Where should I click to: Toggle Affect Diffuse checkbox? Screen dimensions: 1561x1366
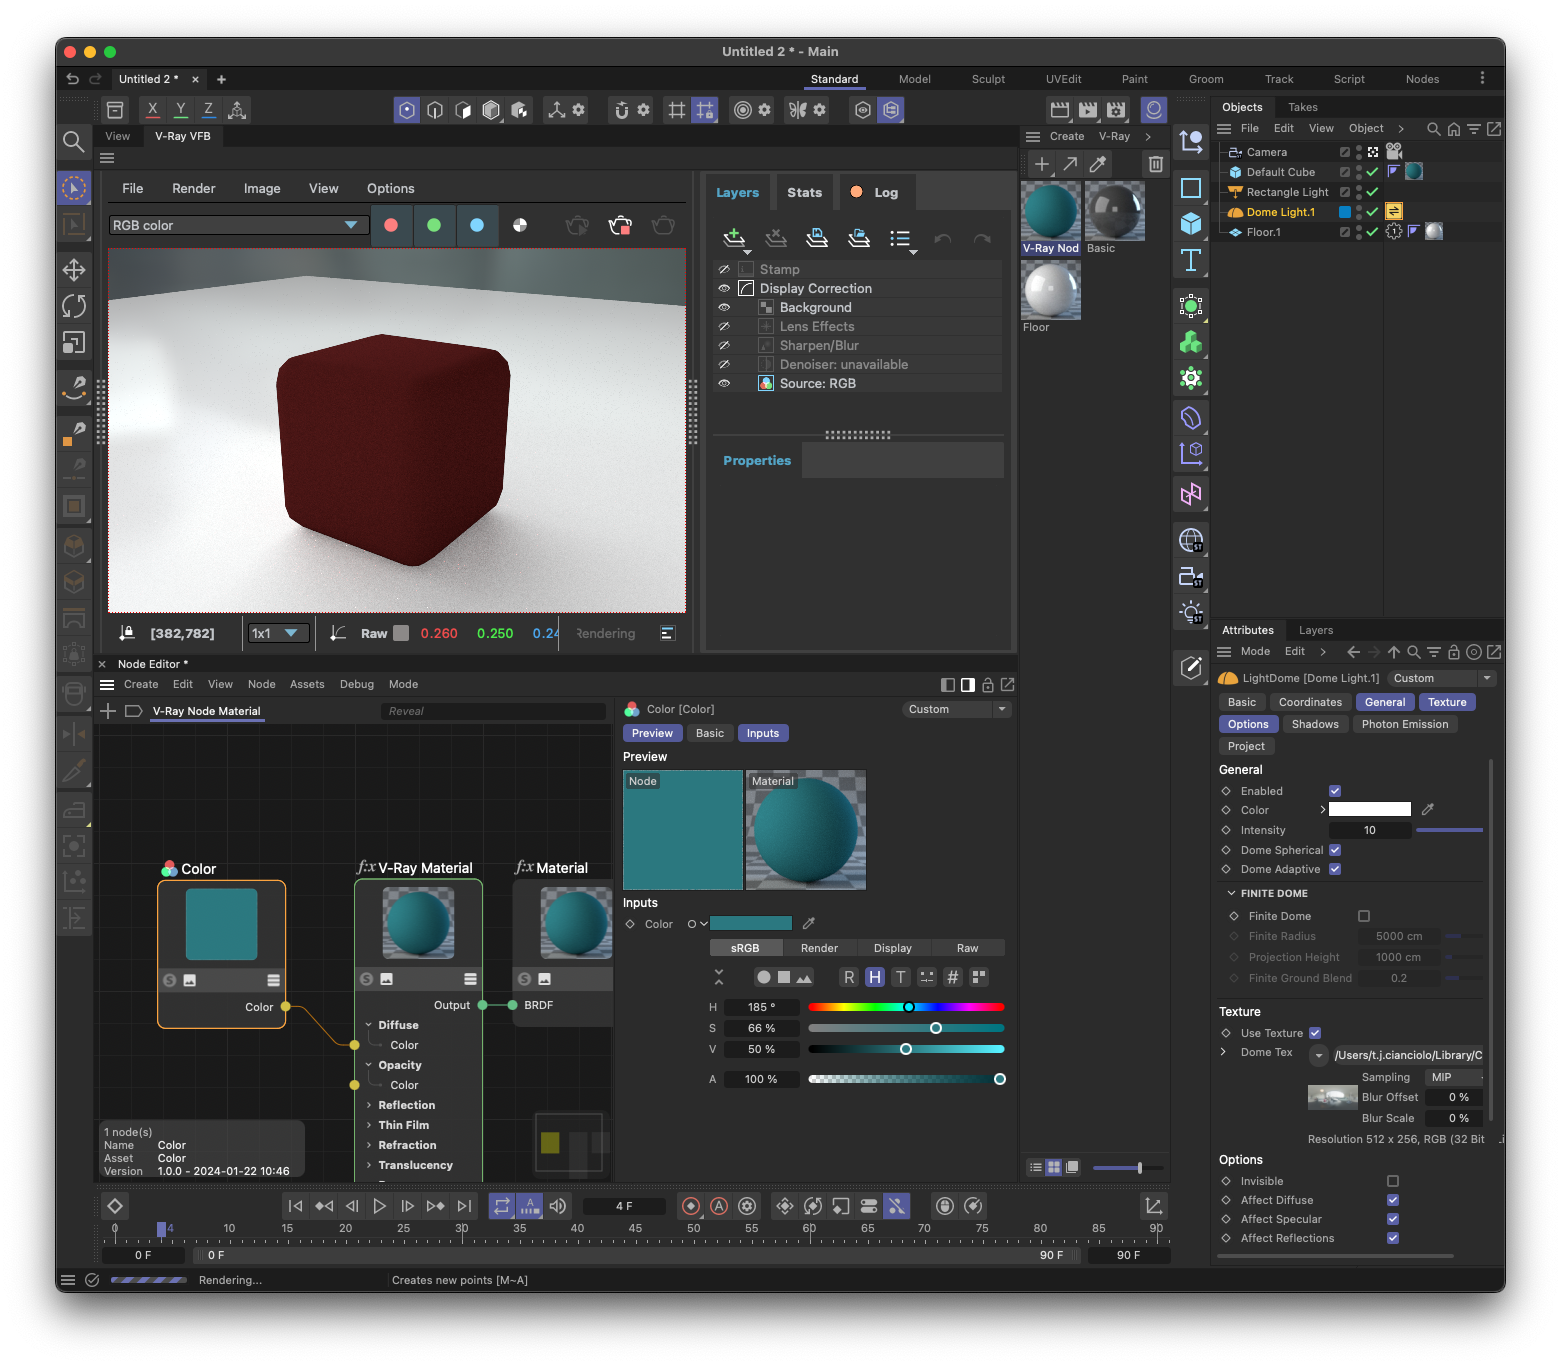coord(1393,1200)
